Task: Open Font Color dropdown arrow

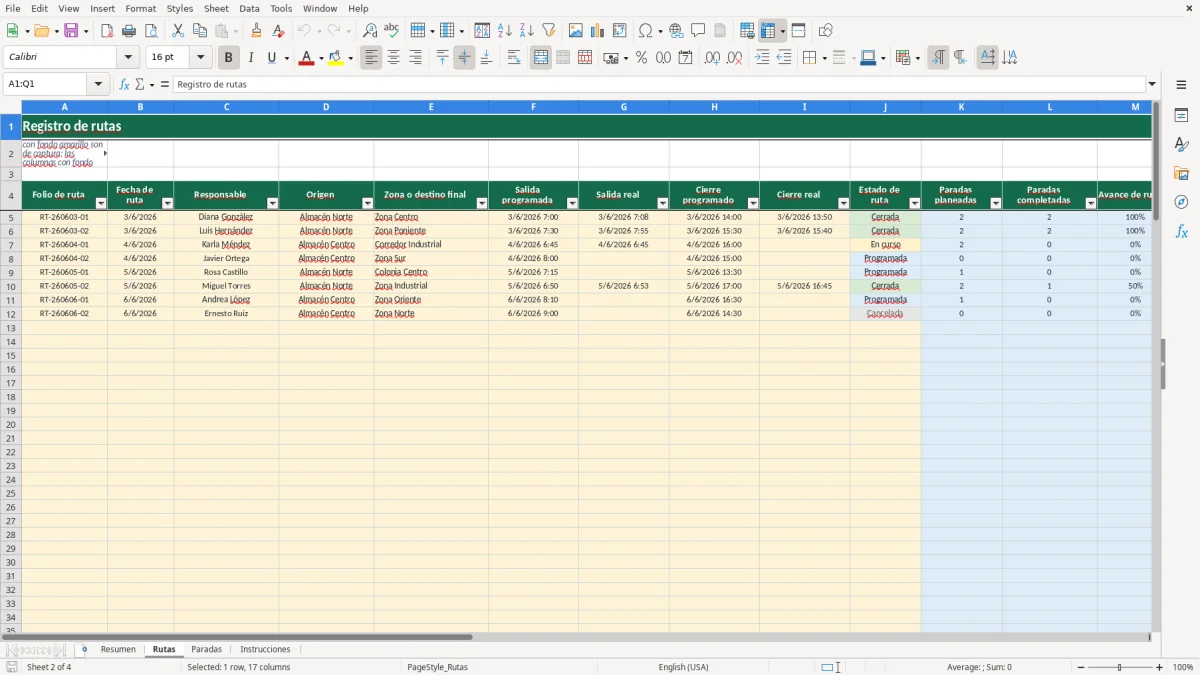Action: click(x=320, y=58)
